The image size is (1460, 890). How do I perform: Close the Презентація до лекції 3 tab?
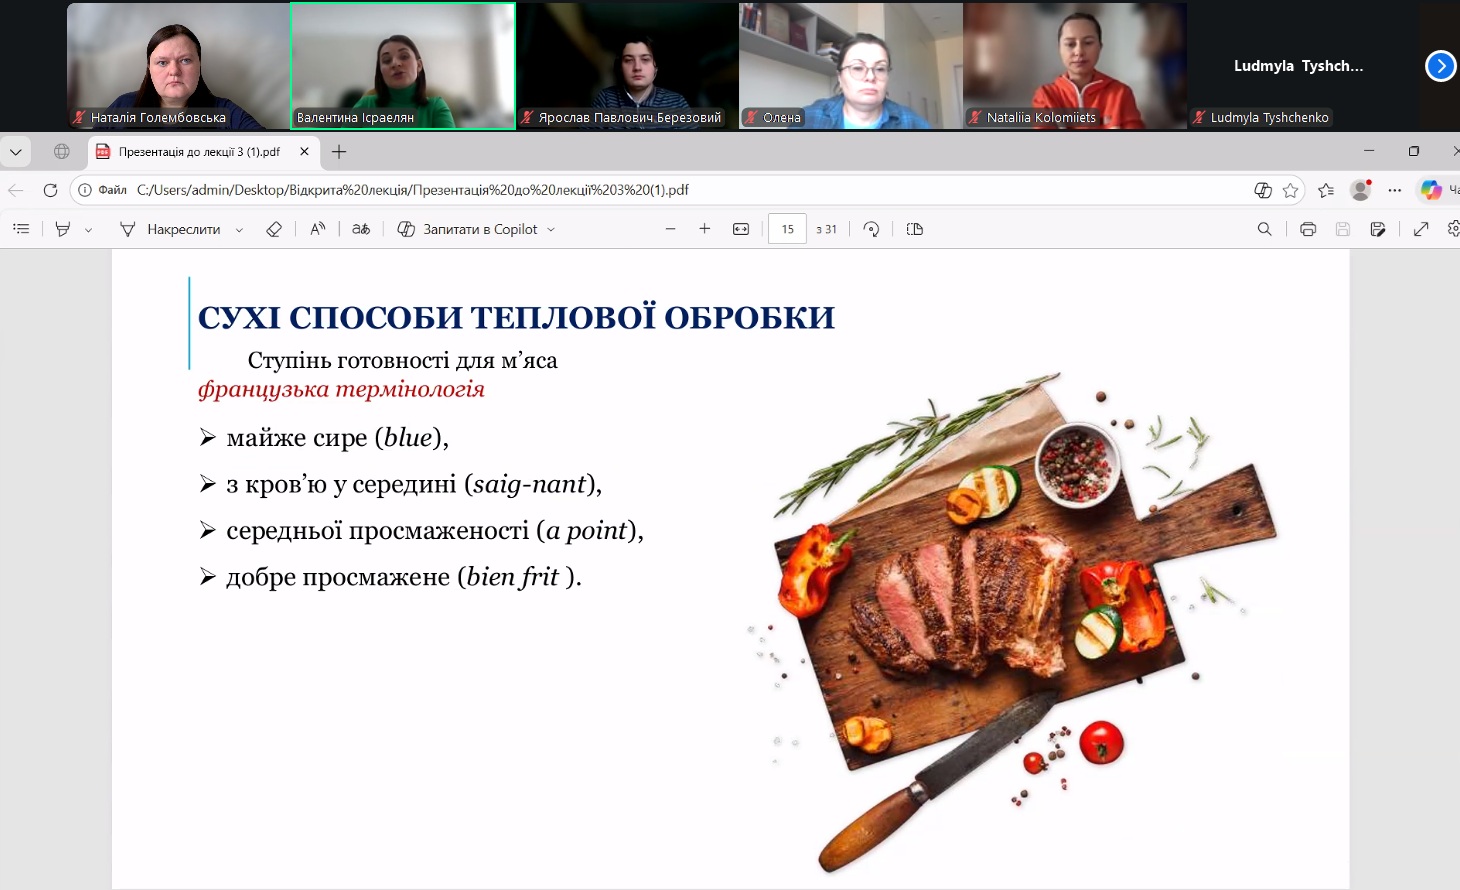[x=304, y=152]
